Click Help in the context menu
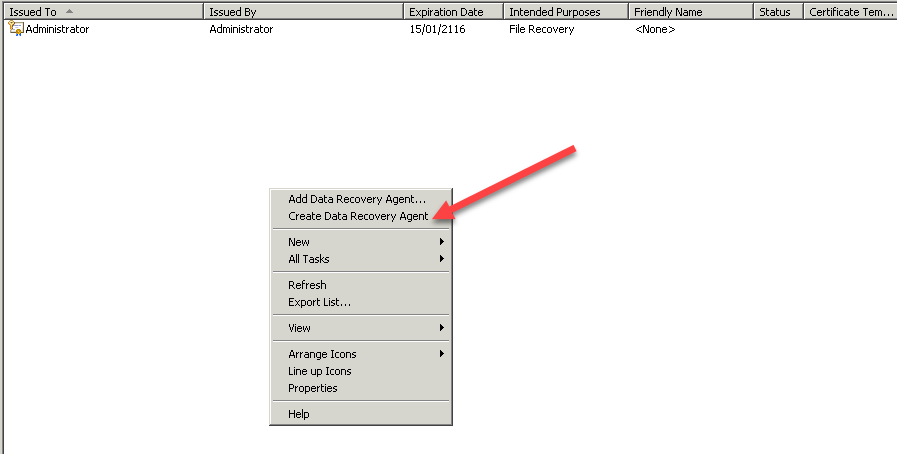This screenshot has width=897, height=454. 298,414
